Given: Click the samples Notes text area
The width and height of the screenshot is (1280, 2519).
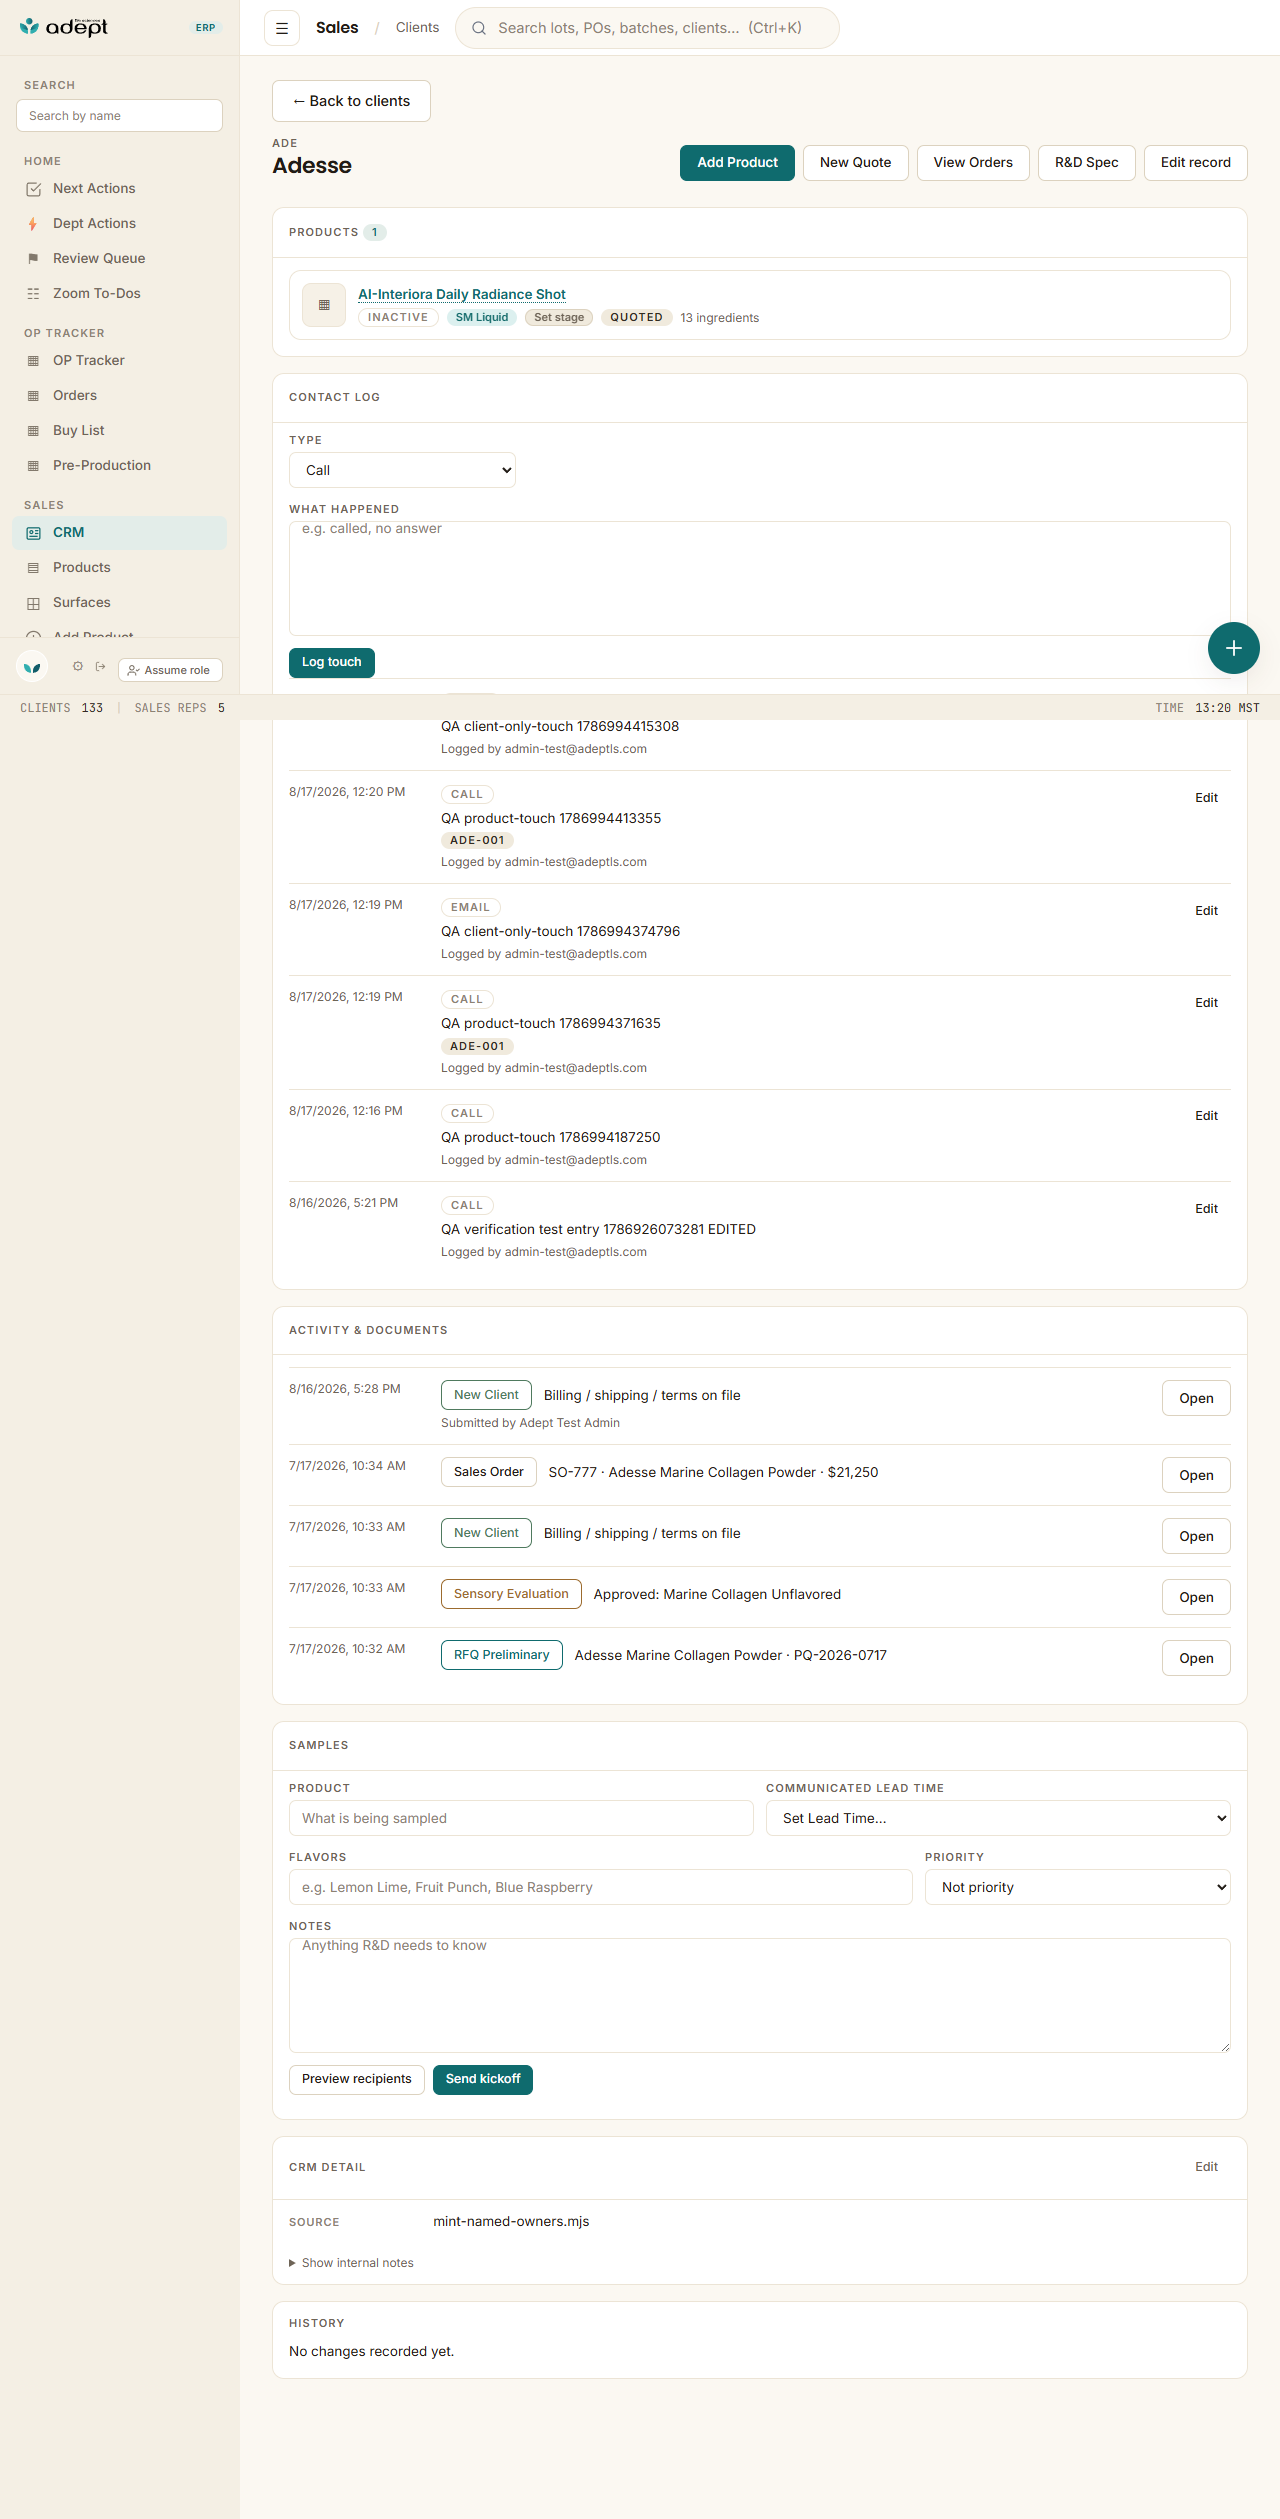Looking at the screenshot, I should click(x=760, y=1995).
